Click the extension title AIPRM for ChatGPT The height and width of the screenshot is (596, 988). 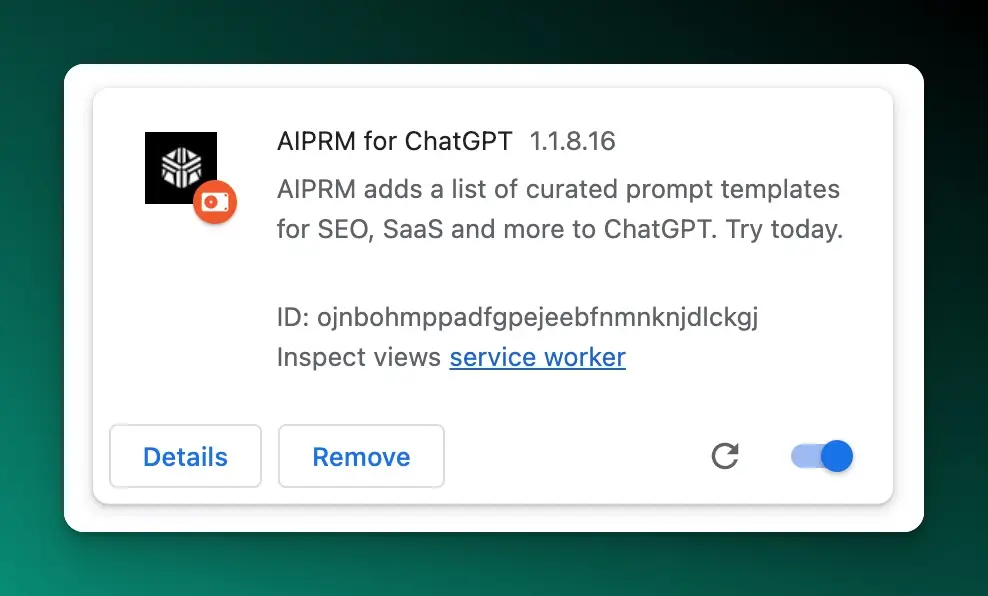[x=394, y=141]
